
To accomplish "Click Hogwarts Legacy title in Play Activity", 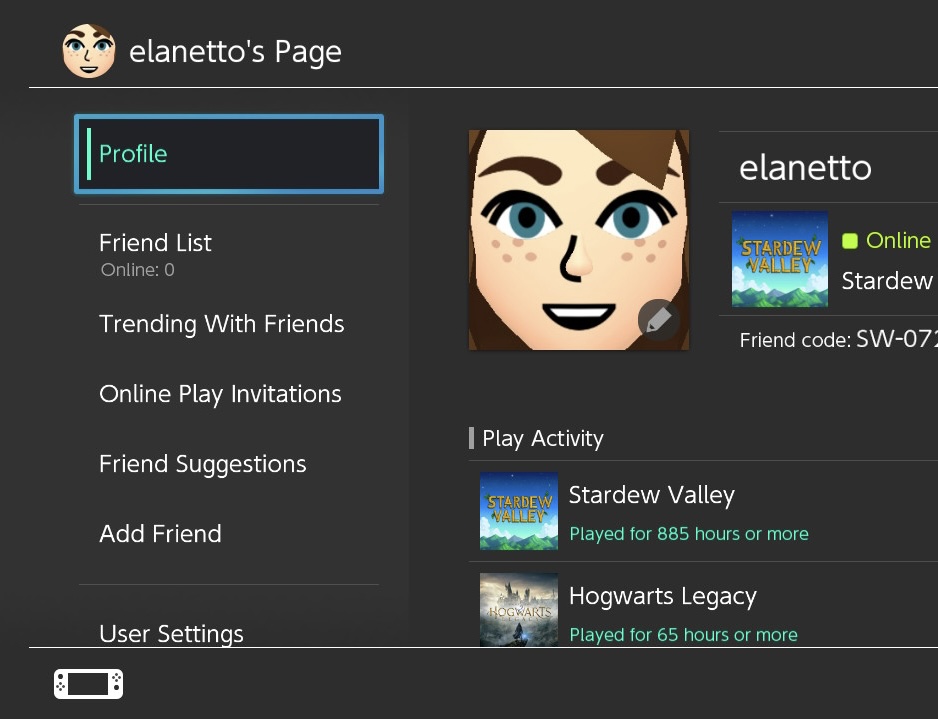I will pos(663,596).
